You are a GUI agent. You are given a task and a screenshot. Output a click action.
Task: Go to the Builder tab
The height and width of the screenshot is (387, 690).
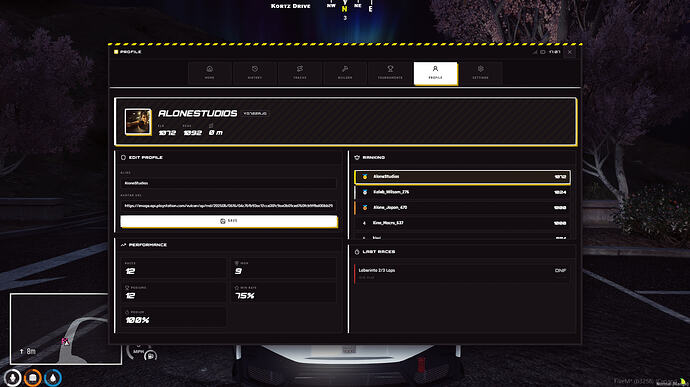pyautogui.click(x=345, y=73)
